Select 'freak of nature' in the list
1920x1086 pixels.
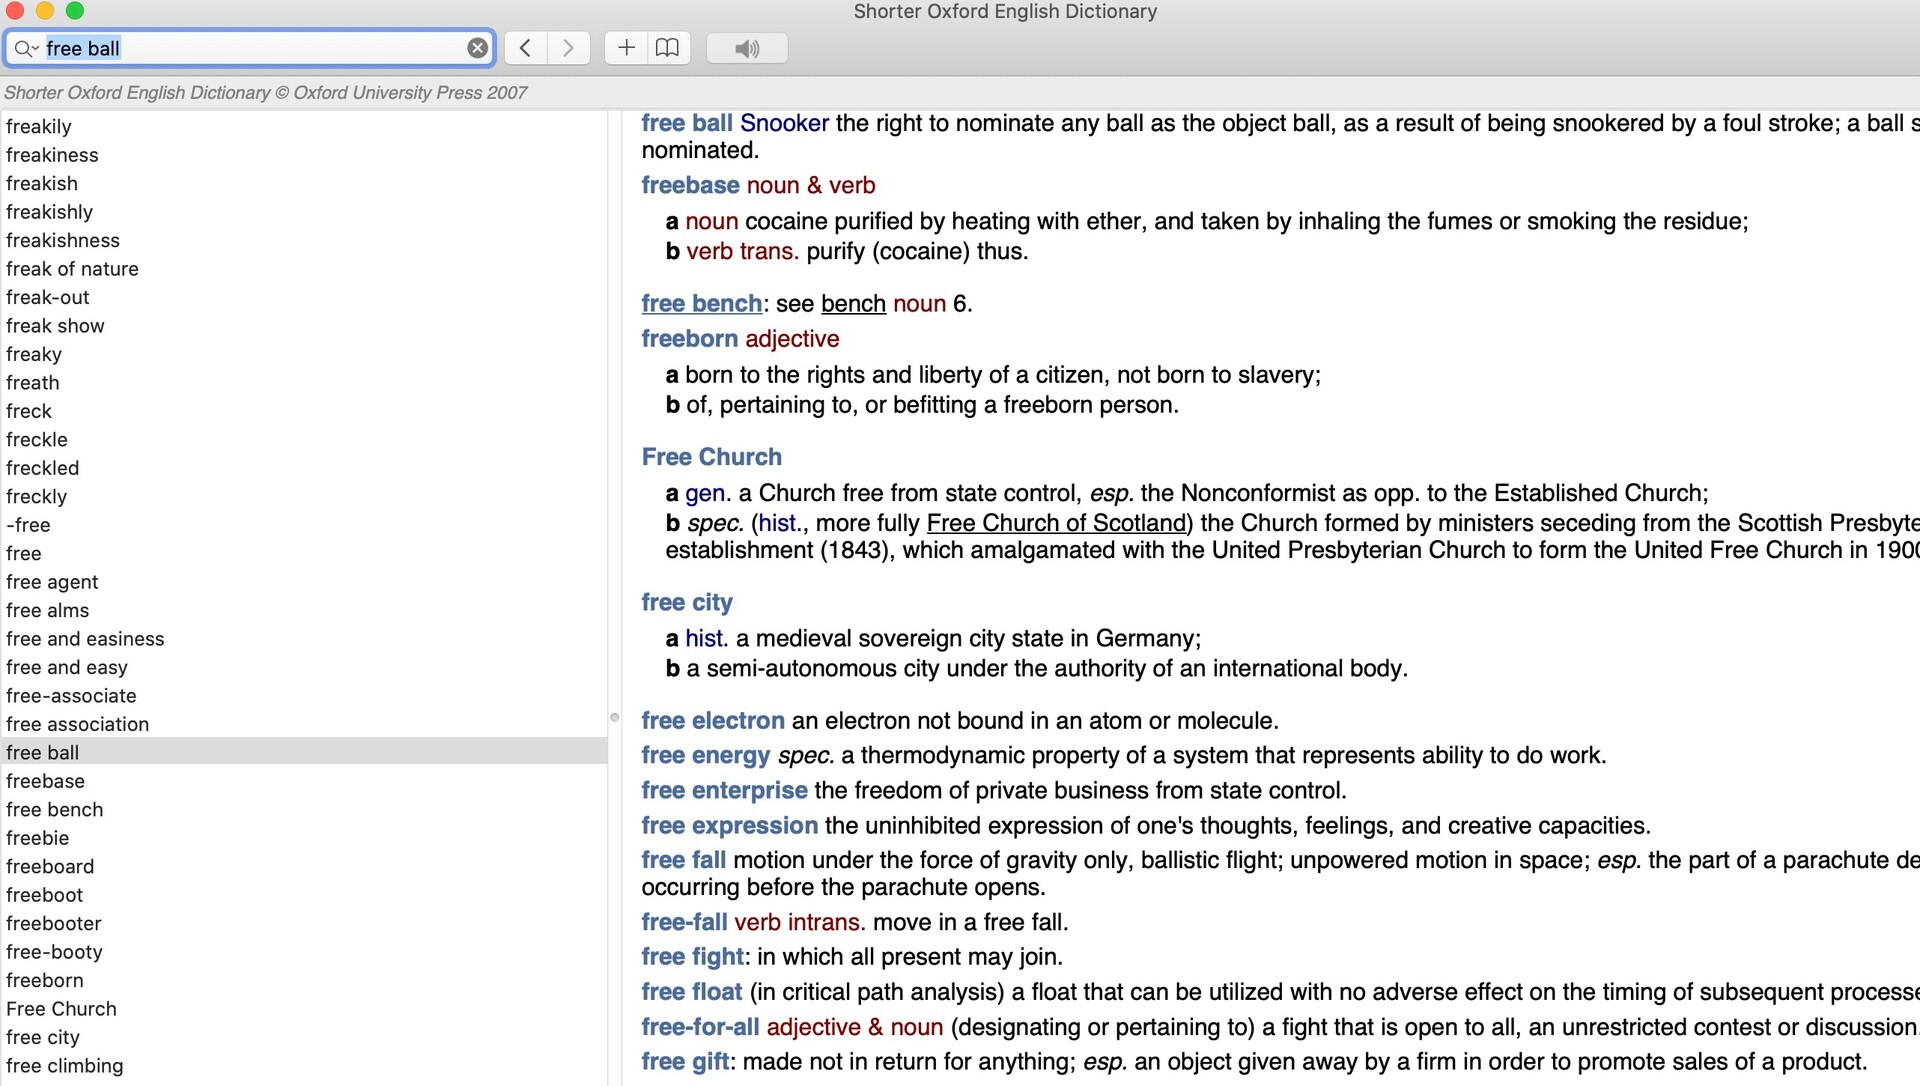[x=304, y=269]
